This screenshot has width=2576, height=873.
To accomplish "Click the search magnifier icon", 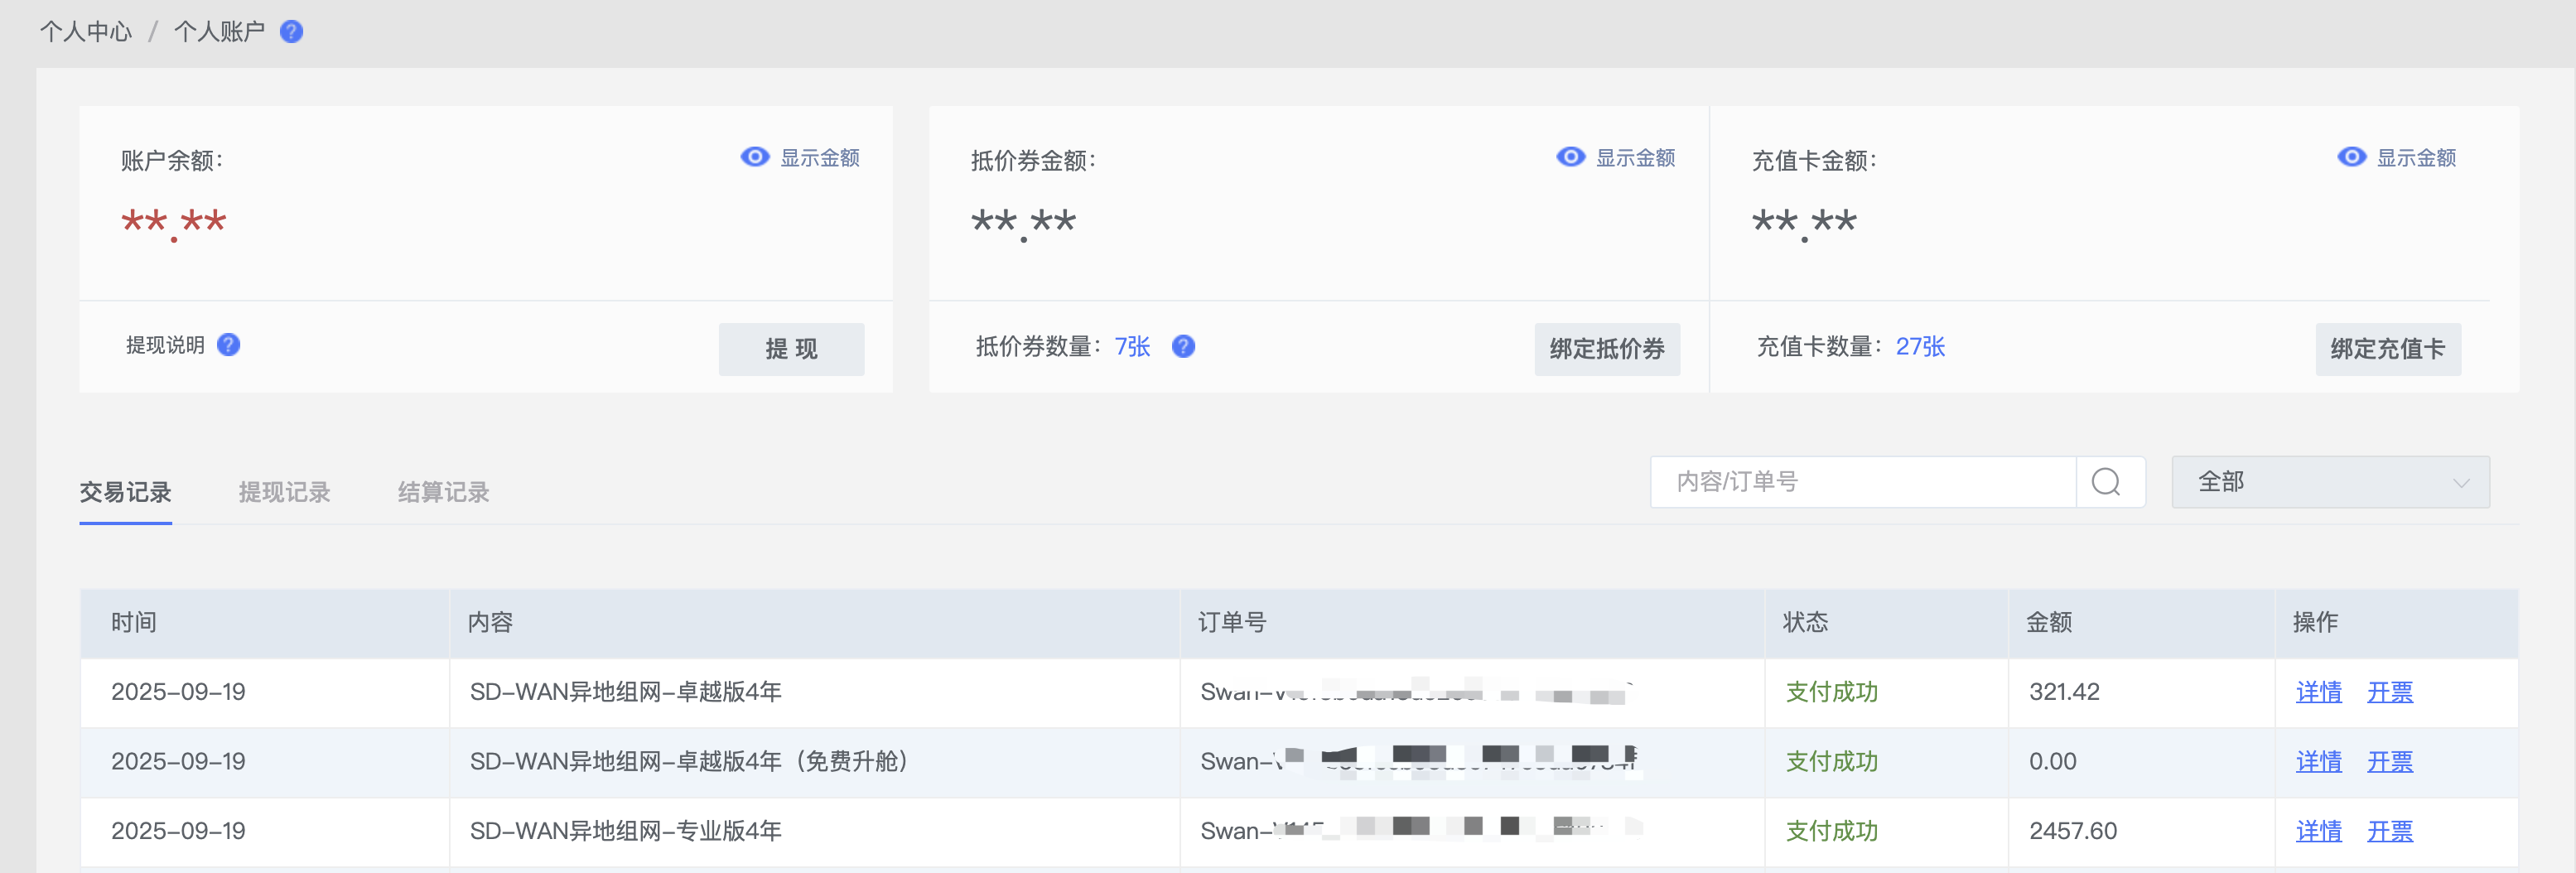I will pyautogui.click(x=2105, y=482).
